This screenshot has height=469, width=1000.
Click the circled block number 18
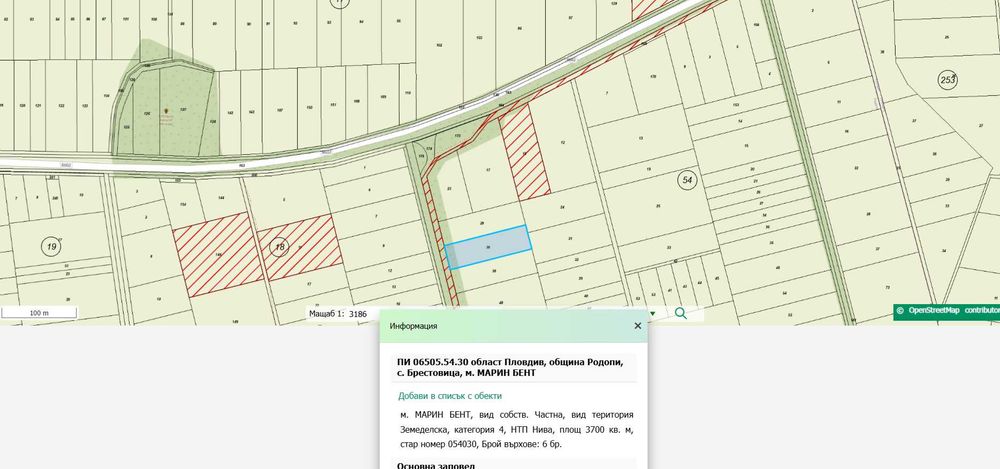[278, 246]
